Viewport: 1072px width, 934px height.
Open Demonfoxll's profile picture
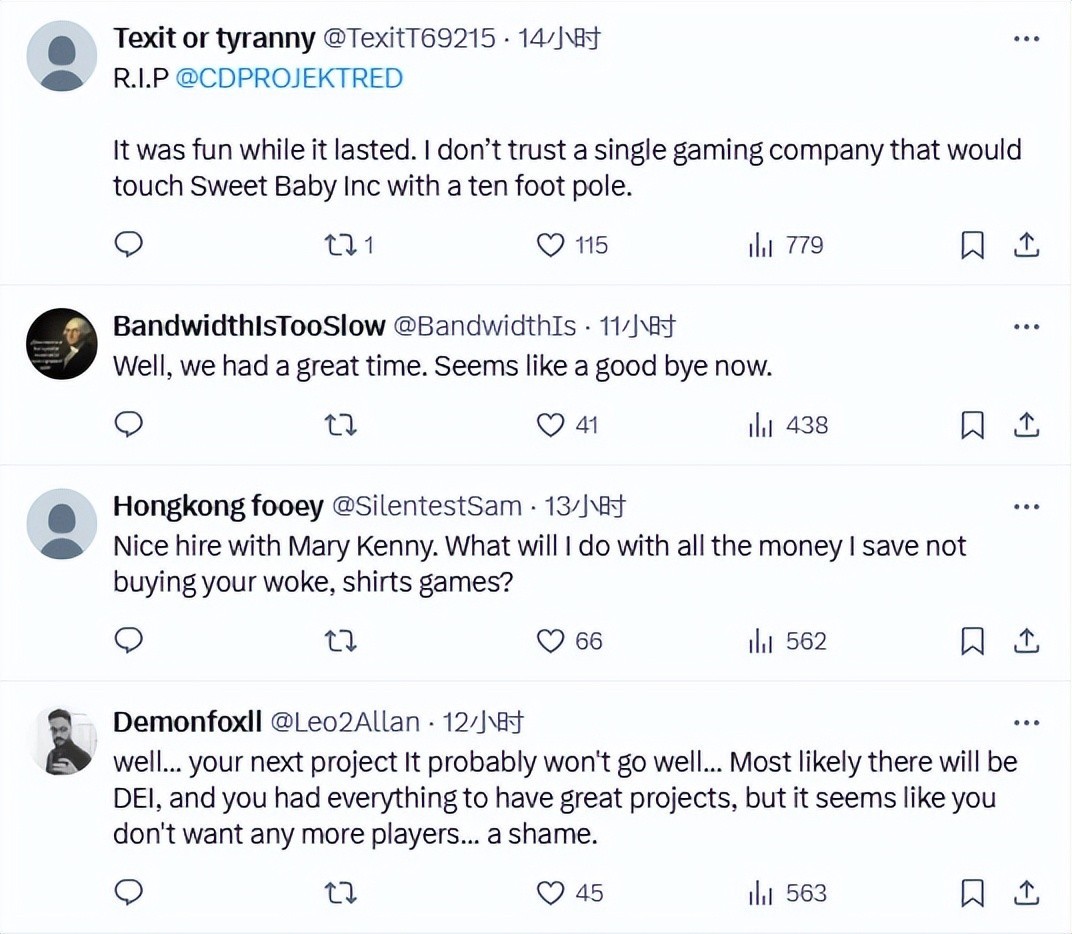tap(61, 740)
